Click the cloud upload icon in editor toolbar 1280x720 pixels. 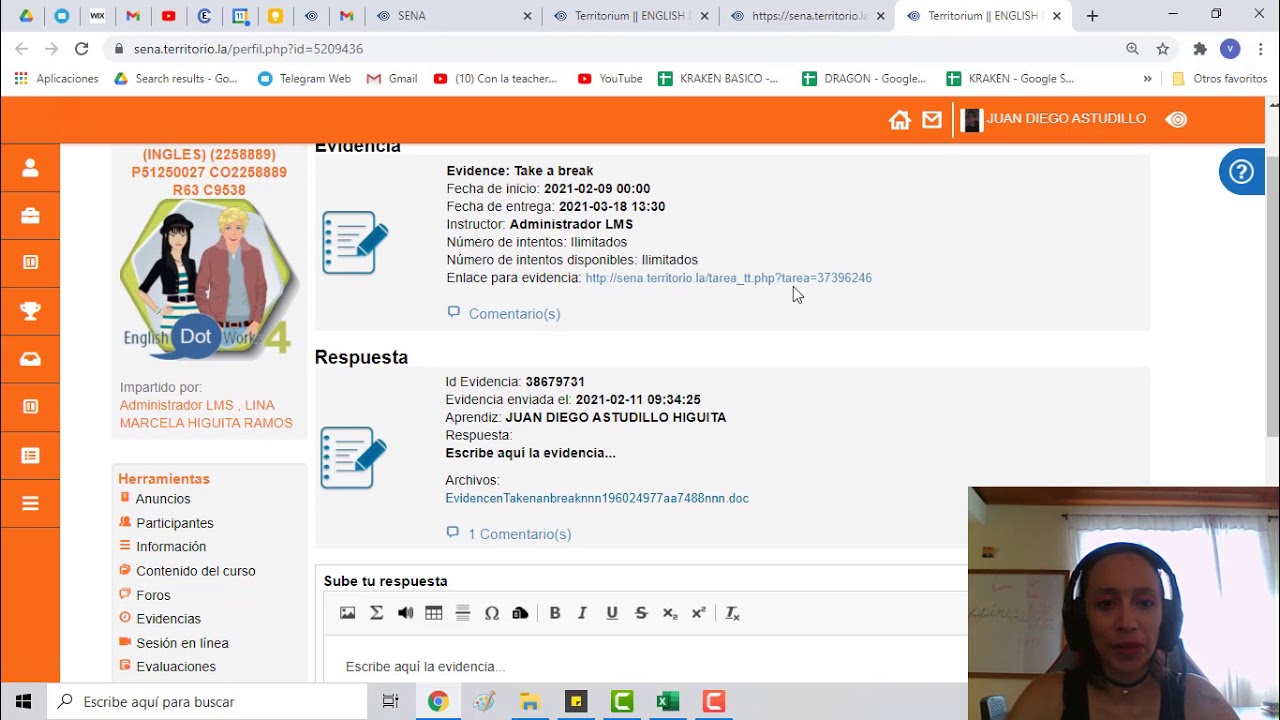[520, 613]
